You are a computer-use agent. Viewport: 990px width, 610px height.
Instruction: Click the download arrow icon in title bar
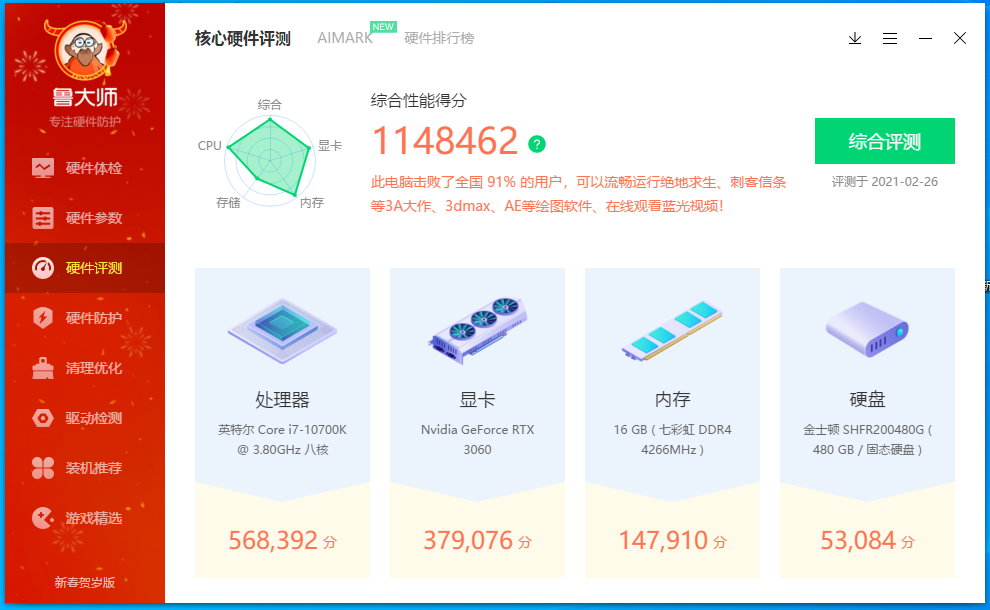coord(855,39)
